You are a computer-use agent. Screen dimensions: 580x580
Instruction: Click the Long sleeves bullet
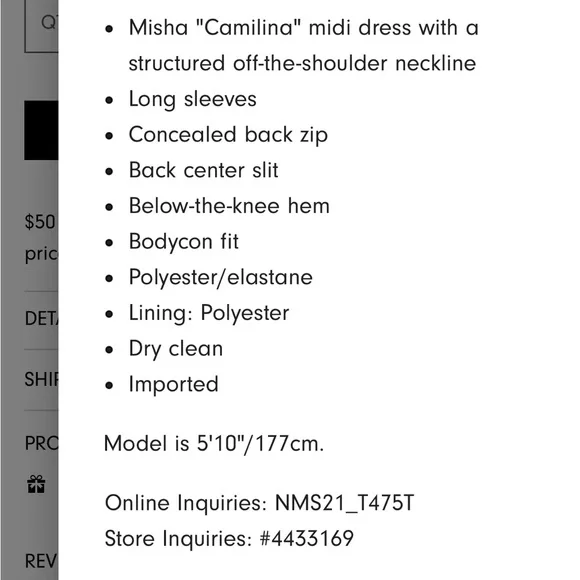click(x=192, y=99)
